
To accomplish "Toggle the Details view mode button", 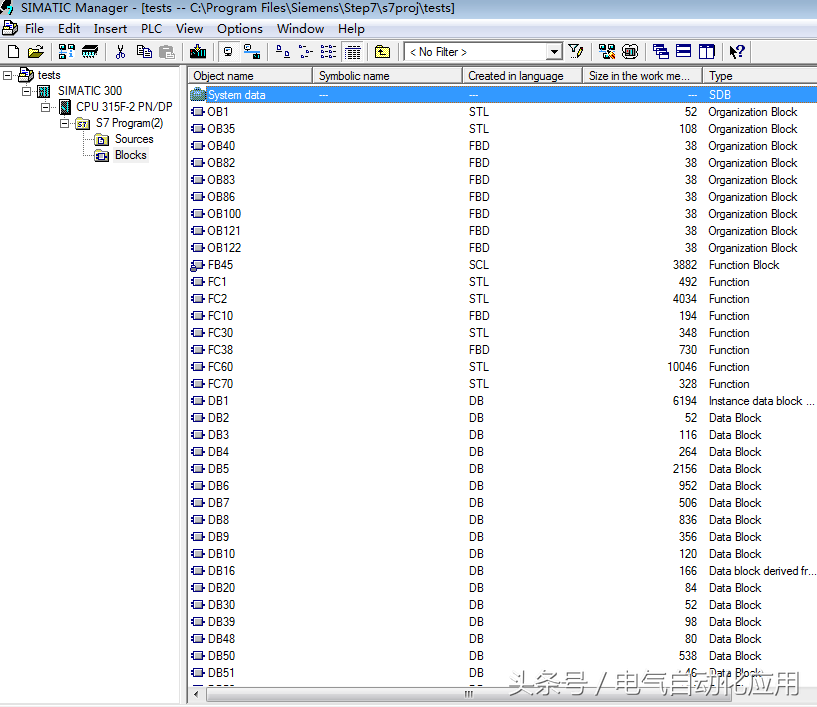I will click(x=352, y=51).
